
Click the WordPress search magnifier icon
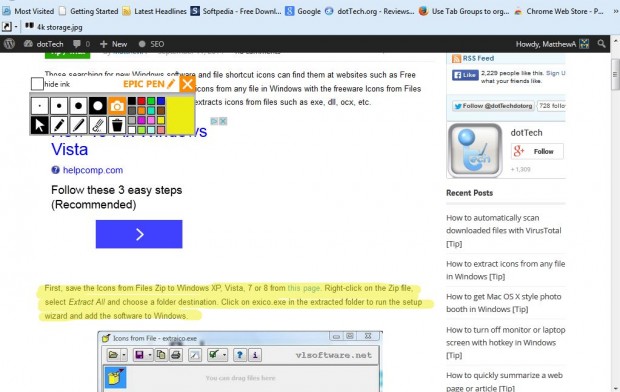click(x=601, y=44)
